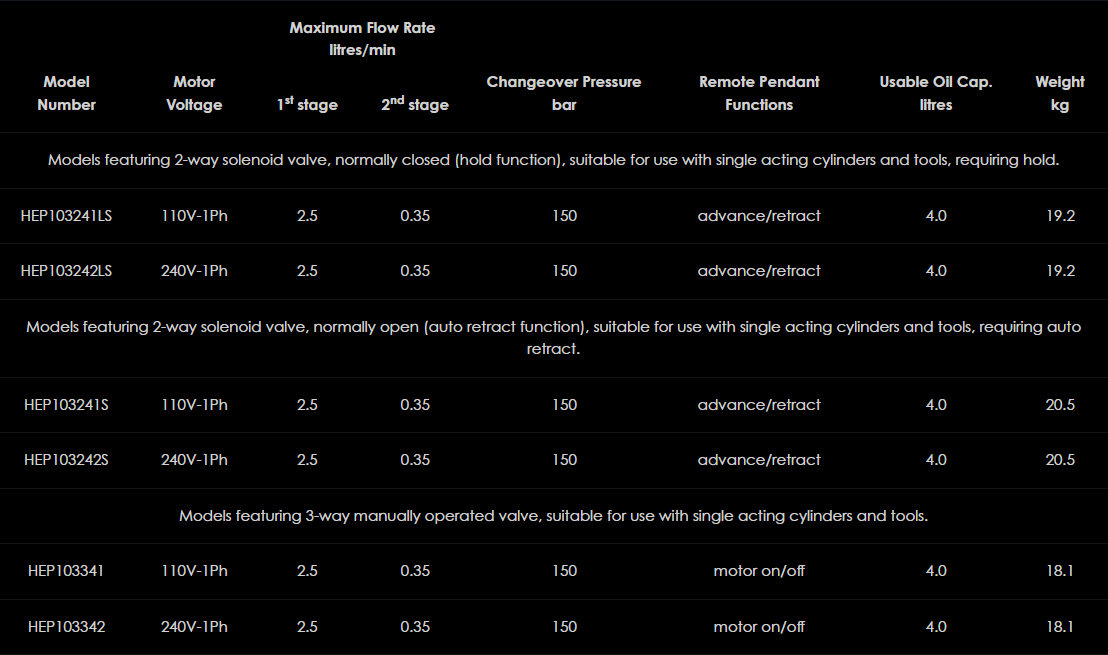Select the auto retract function description row
The image size is (1108, 655).
click(553, 338)
